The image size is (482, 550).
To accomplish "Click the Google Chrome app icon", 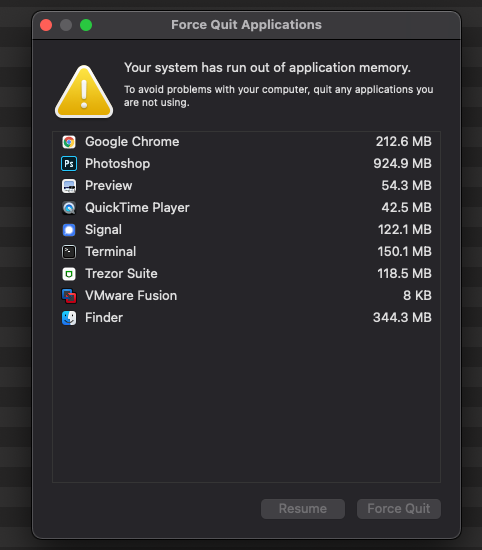I will coord(69,142).
